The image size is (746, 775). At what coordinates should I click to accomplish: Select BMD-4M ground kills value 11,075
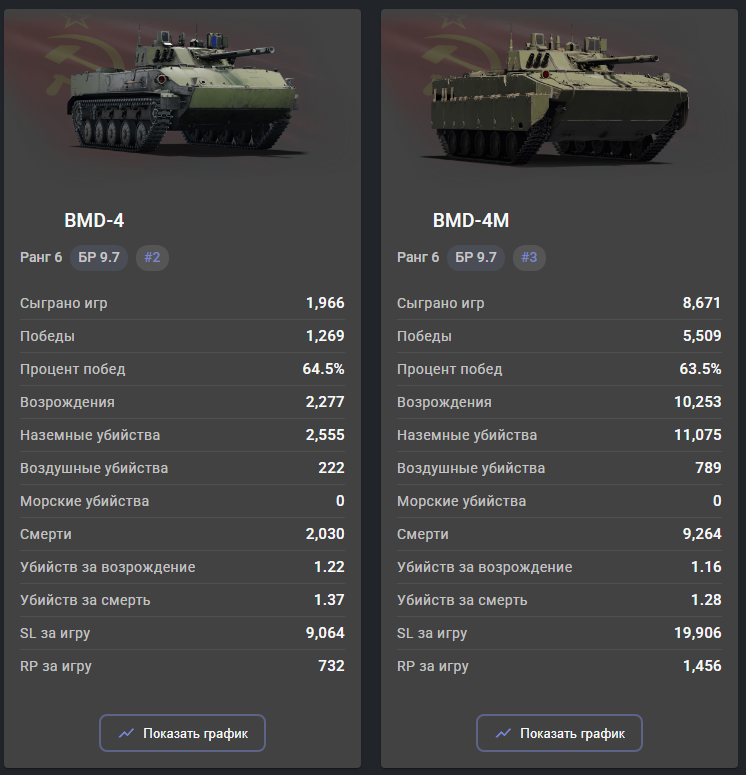698,435
